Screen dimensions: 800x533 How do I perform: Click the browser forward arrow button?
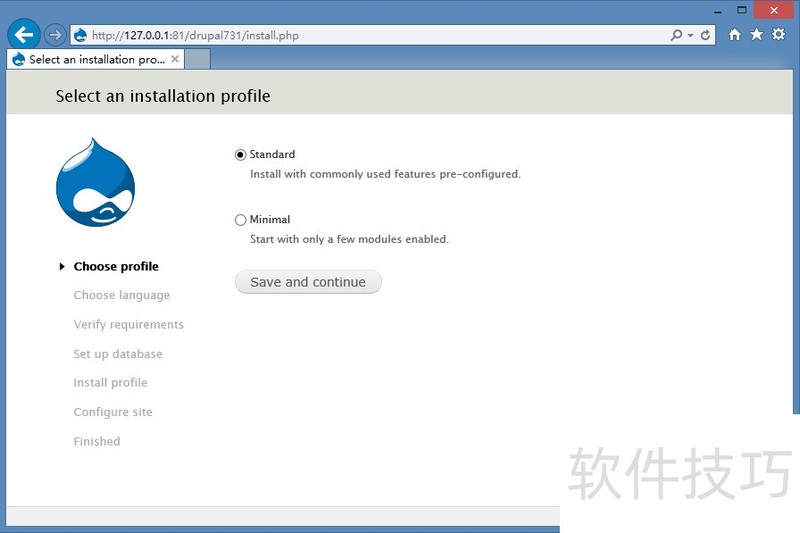(55, 35)
